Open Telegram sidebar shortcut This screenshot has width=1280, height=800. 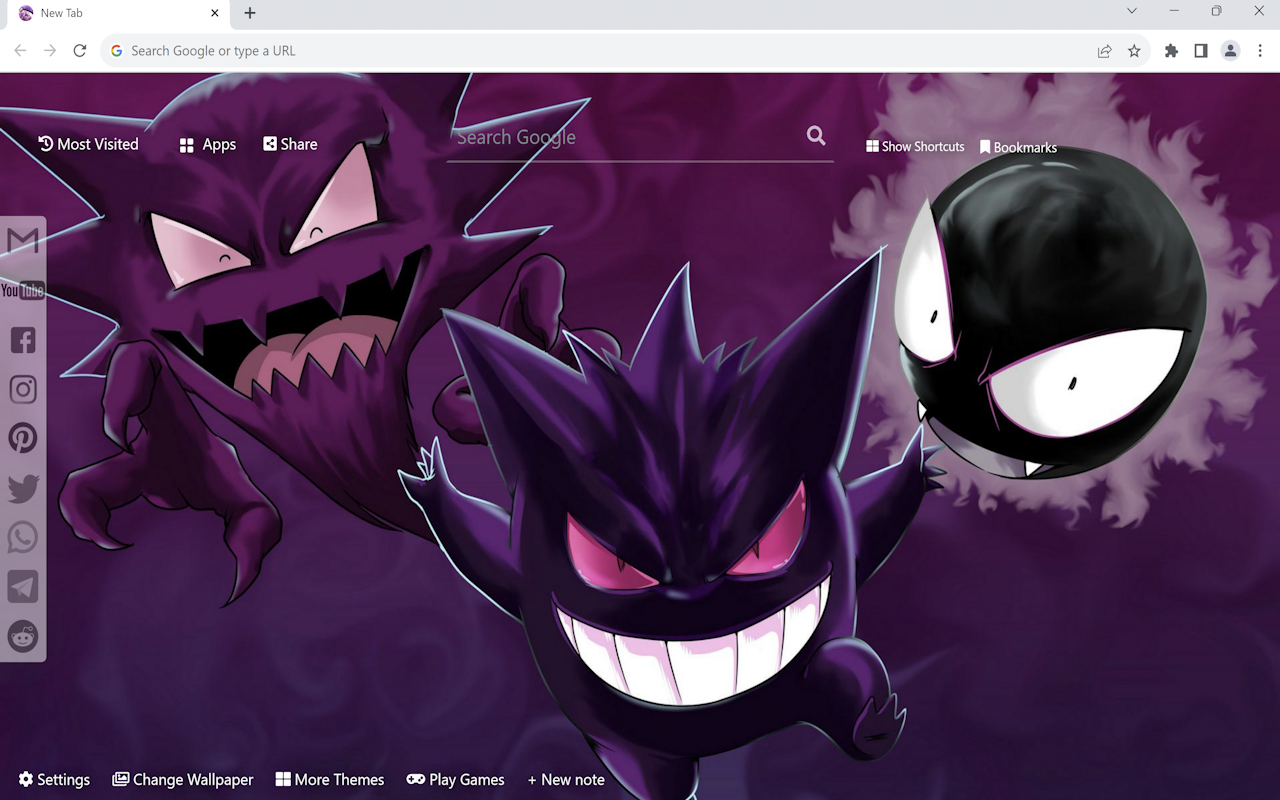(x=23, y=586)
